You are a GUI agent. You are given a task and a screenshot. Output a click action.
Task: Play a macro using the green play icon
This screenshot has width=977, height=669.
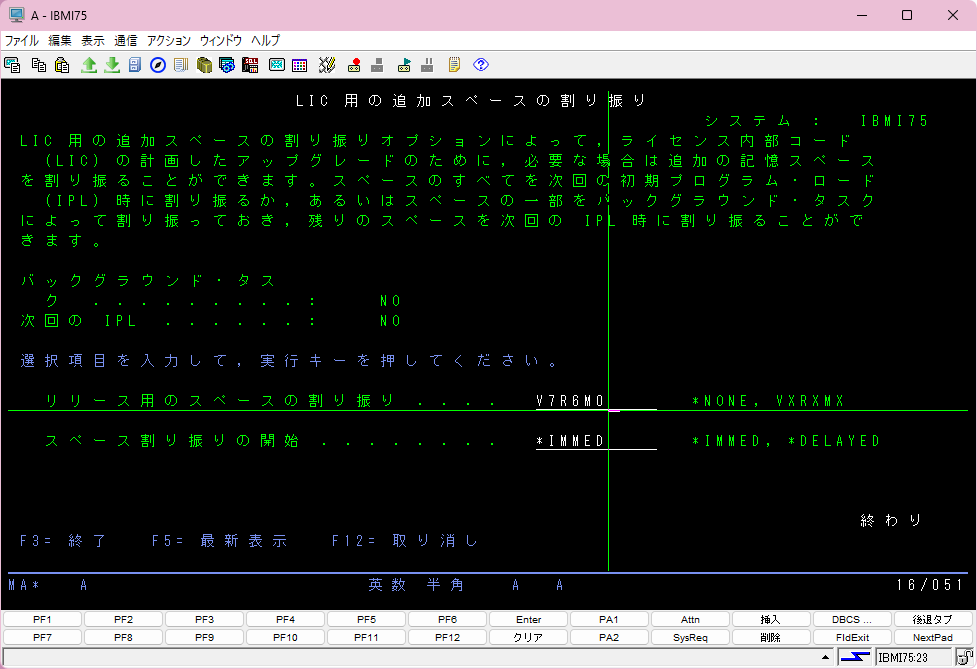pos(404,64)
